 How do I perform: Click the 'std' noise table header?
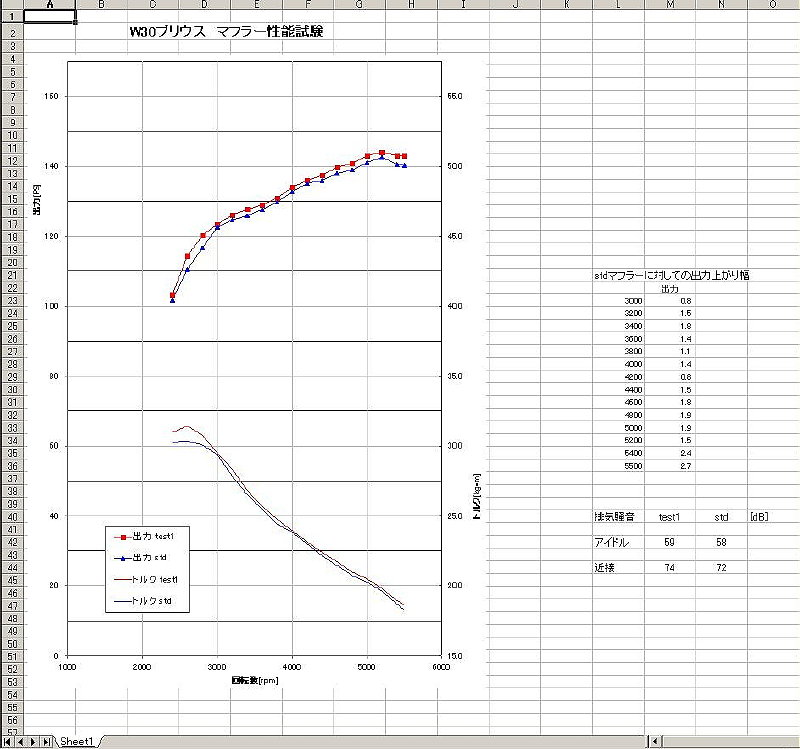[721, 517]
